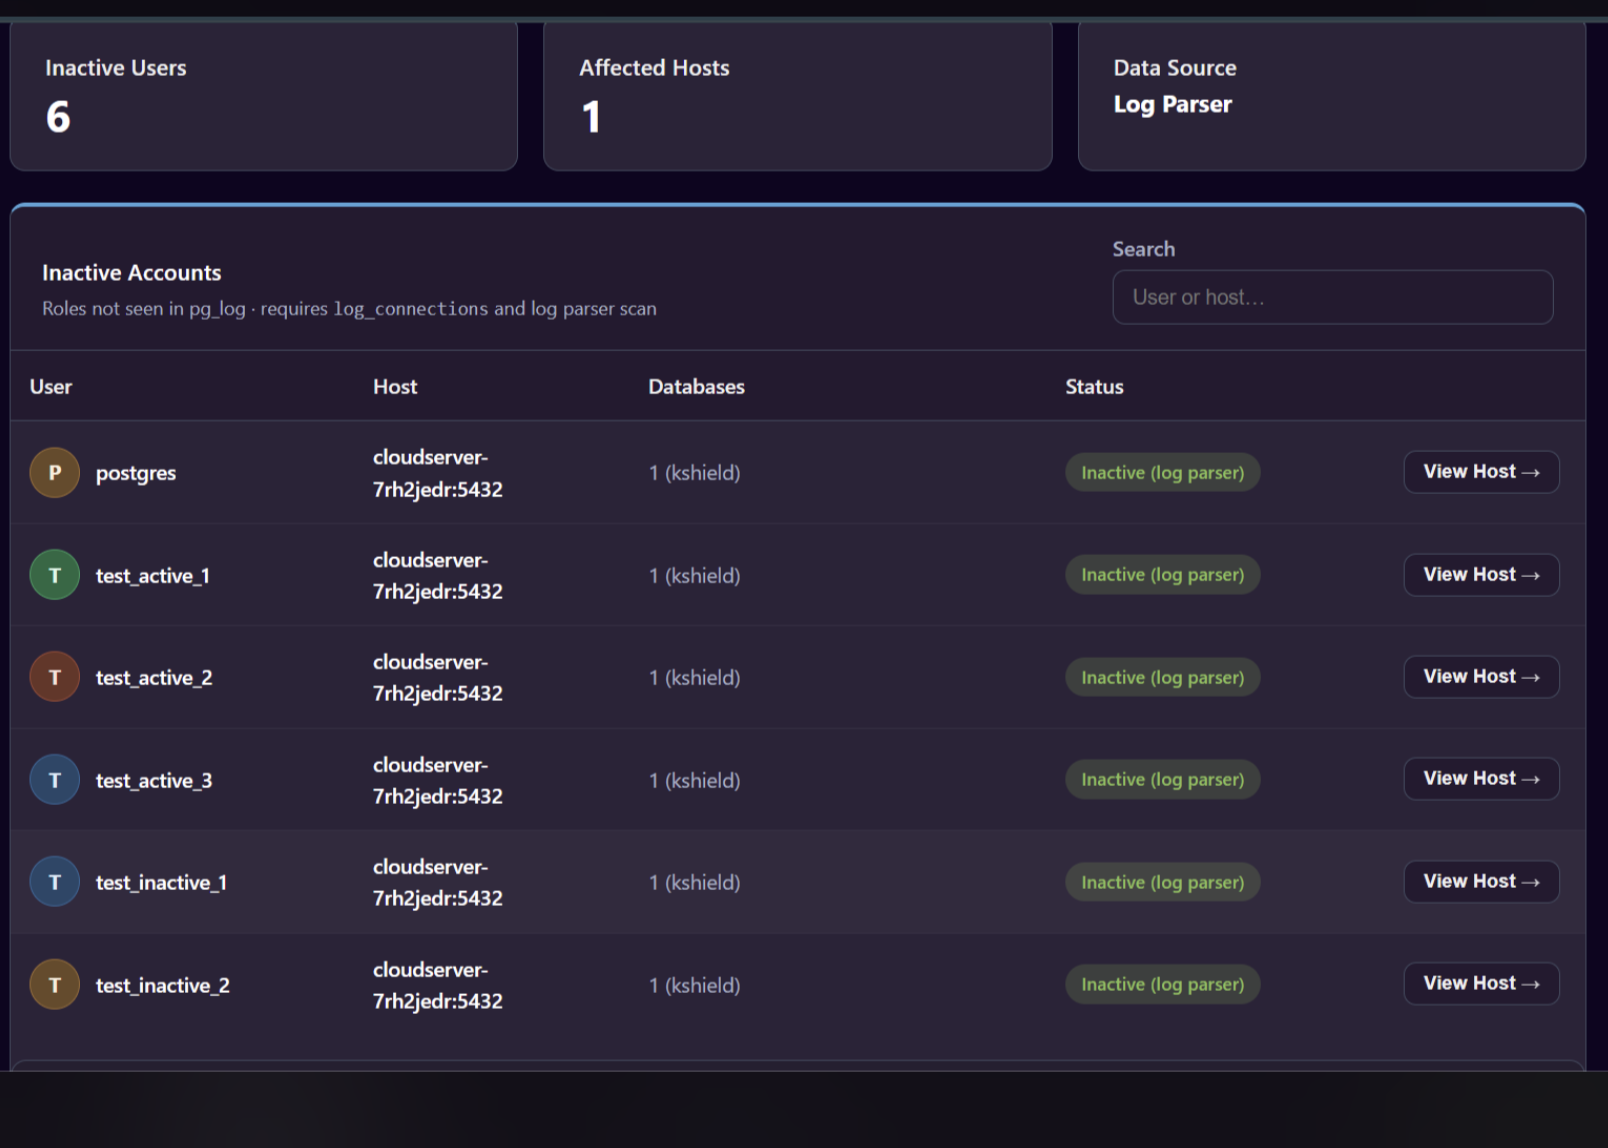Click the postgres row status badge
This screenshot has height=1148, width=1608.
(1162, 473)
